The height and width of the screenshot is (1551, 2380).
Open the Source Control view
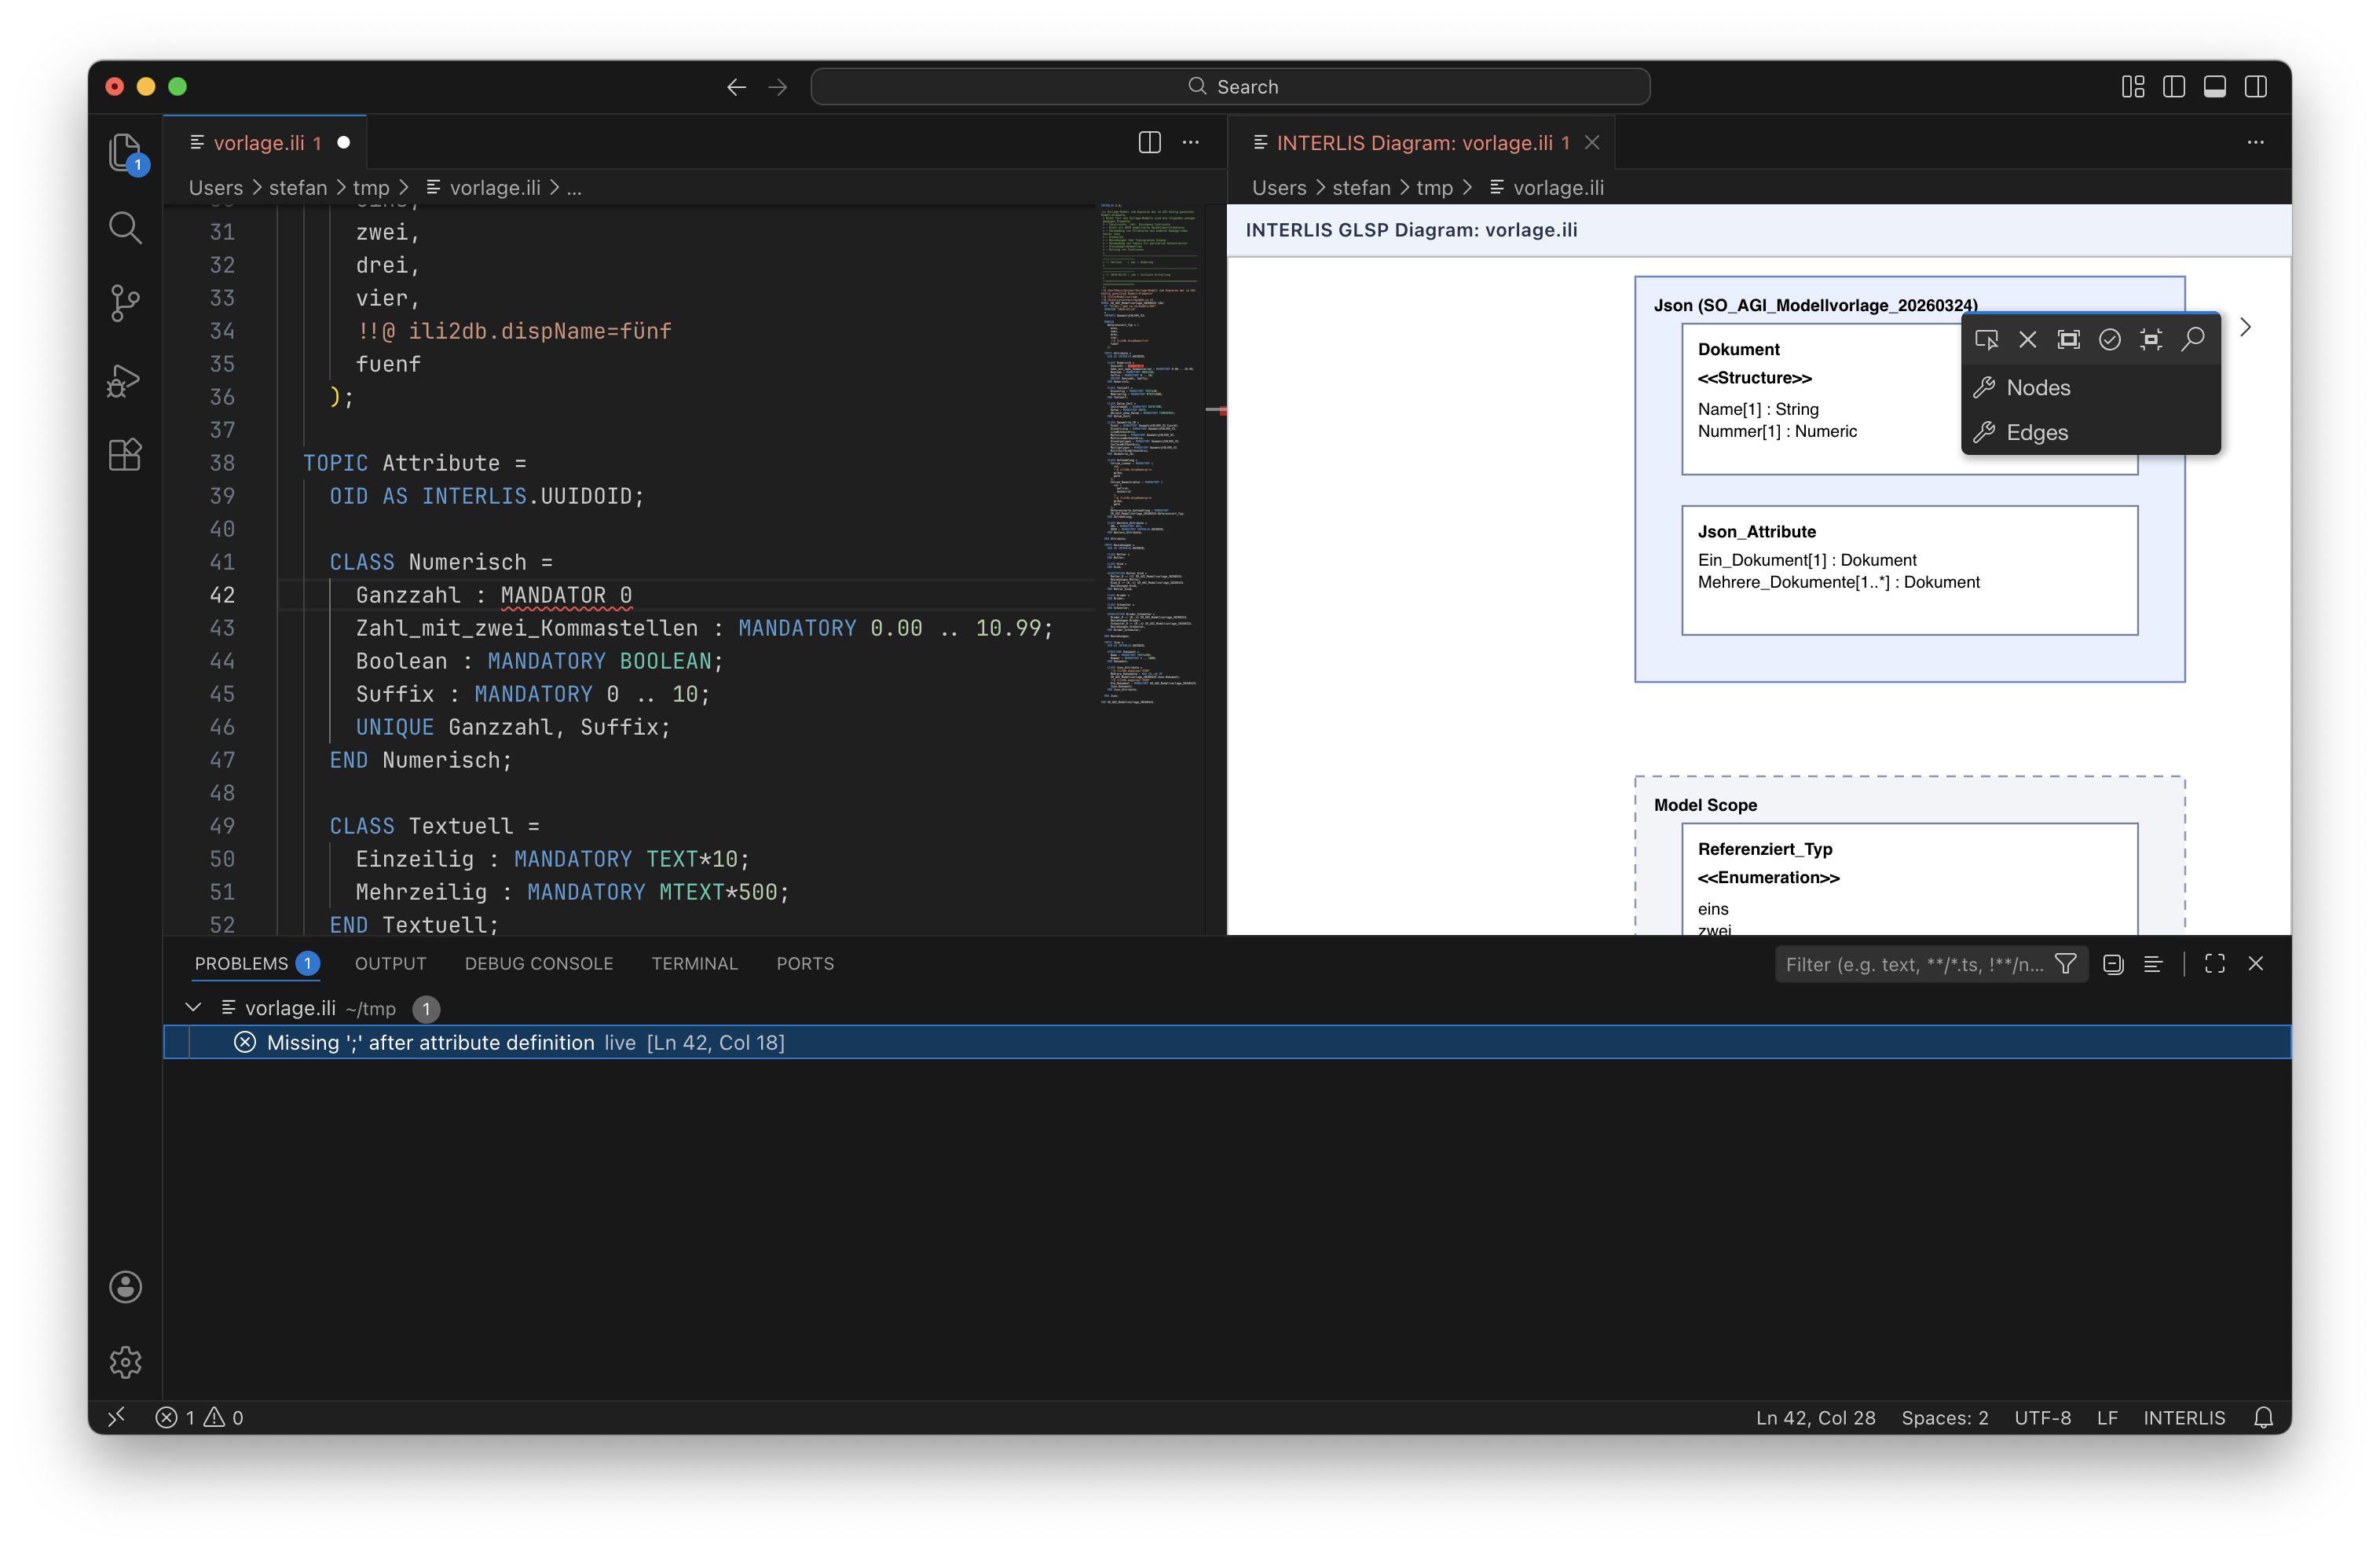[x=125, y=303]
